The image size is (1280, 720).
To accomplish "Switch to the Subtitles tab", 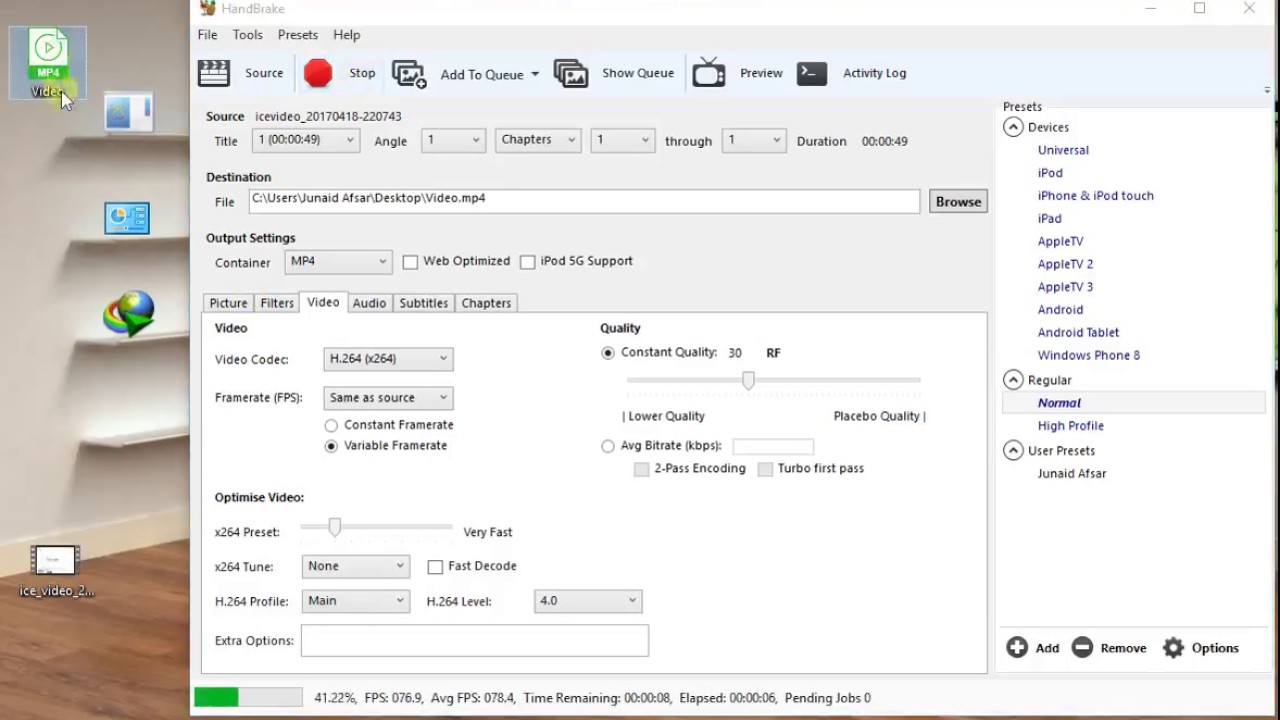I will coord(424,303).
